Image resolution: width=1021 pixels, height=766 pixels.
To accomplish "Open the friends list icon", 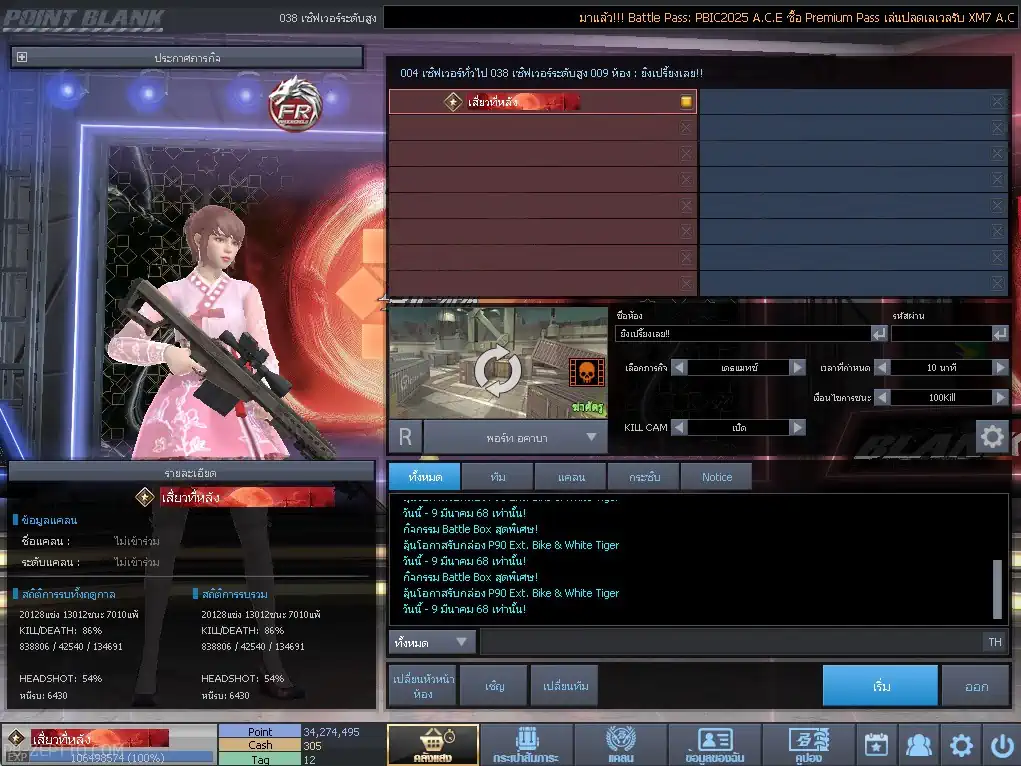I will pos(918,745).
